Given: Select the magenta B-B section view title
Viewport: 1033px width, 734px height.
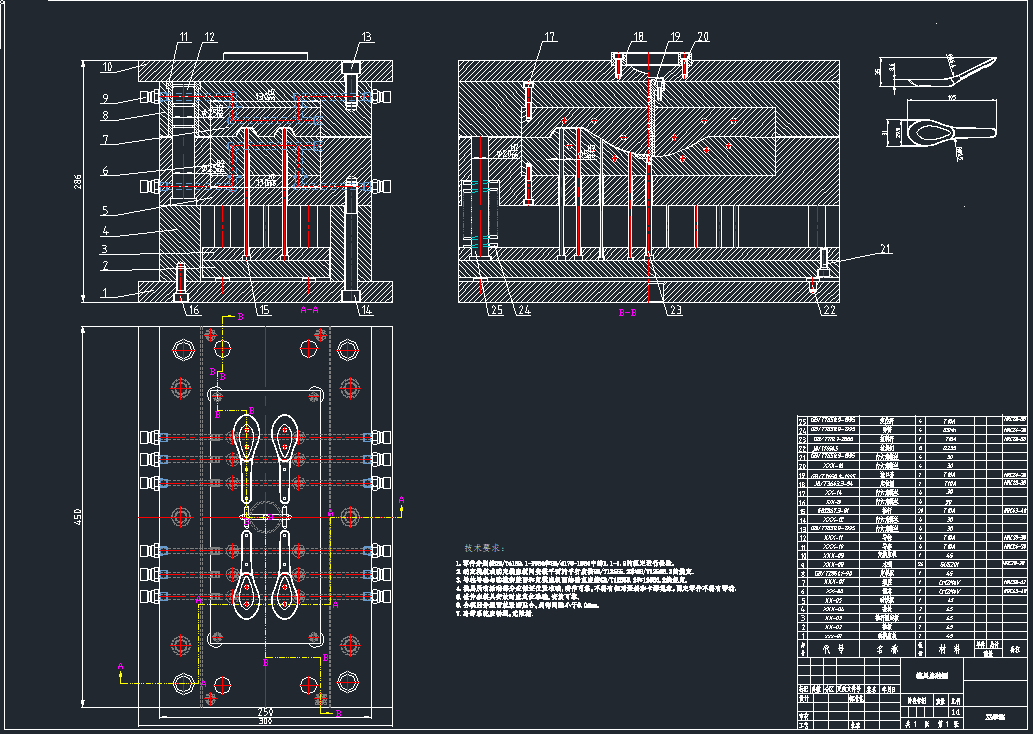Looking at the screenshot, I should coord(627,313).
